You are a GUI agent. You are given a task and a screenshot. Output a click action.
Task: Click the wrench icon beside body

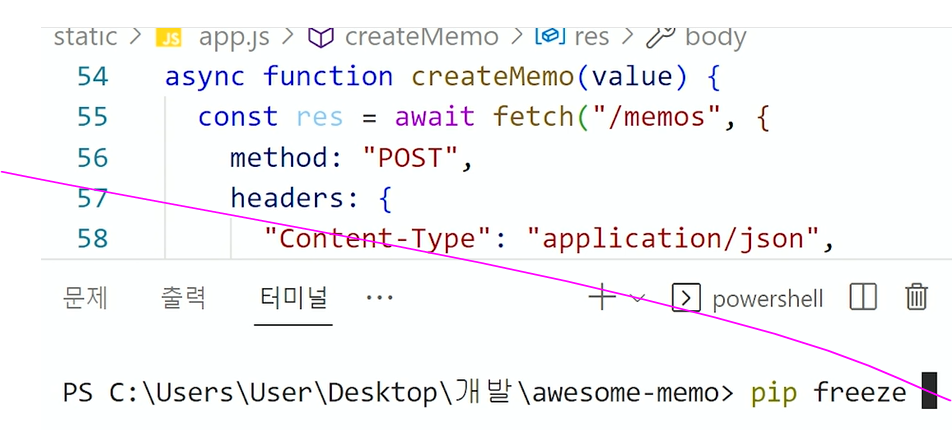click(661, 38)
